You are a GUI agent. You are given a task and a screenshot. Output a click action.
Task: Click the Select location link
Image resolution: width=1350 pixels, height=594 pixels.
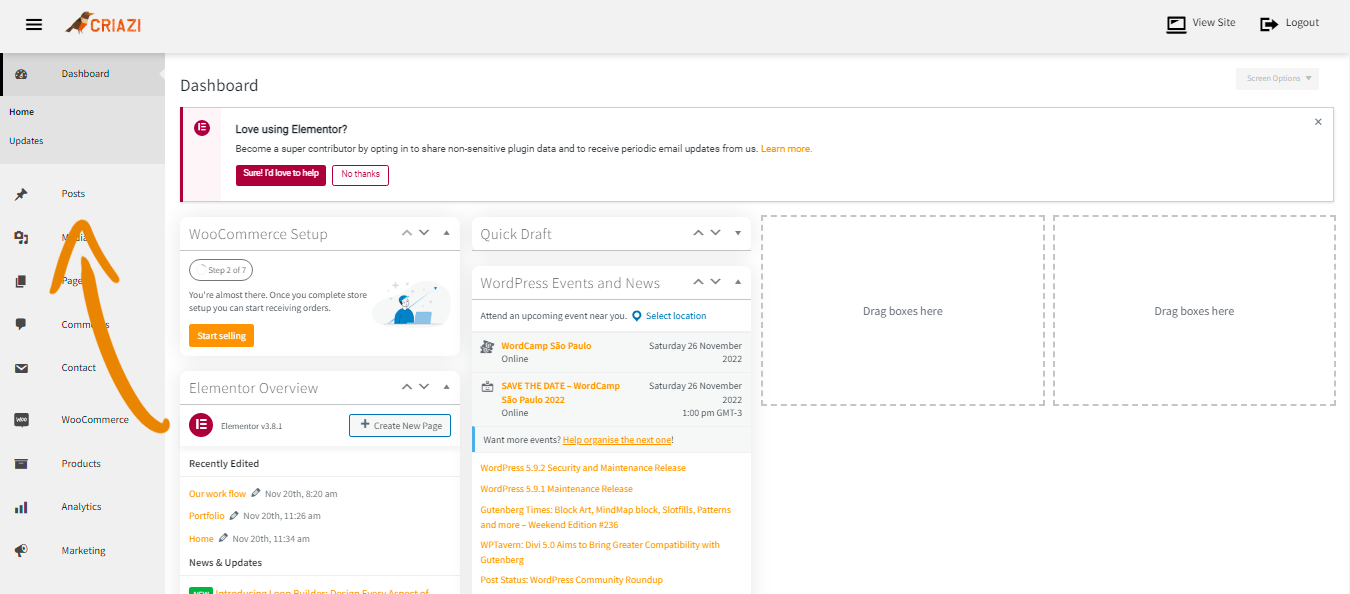pyautogui.click(x=675, y=316)
